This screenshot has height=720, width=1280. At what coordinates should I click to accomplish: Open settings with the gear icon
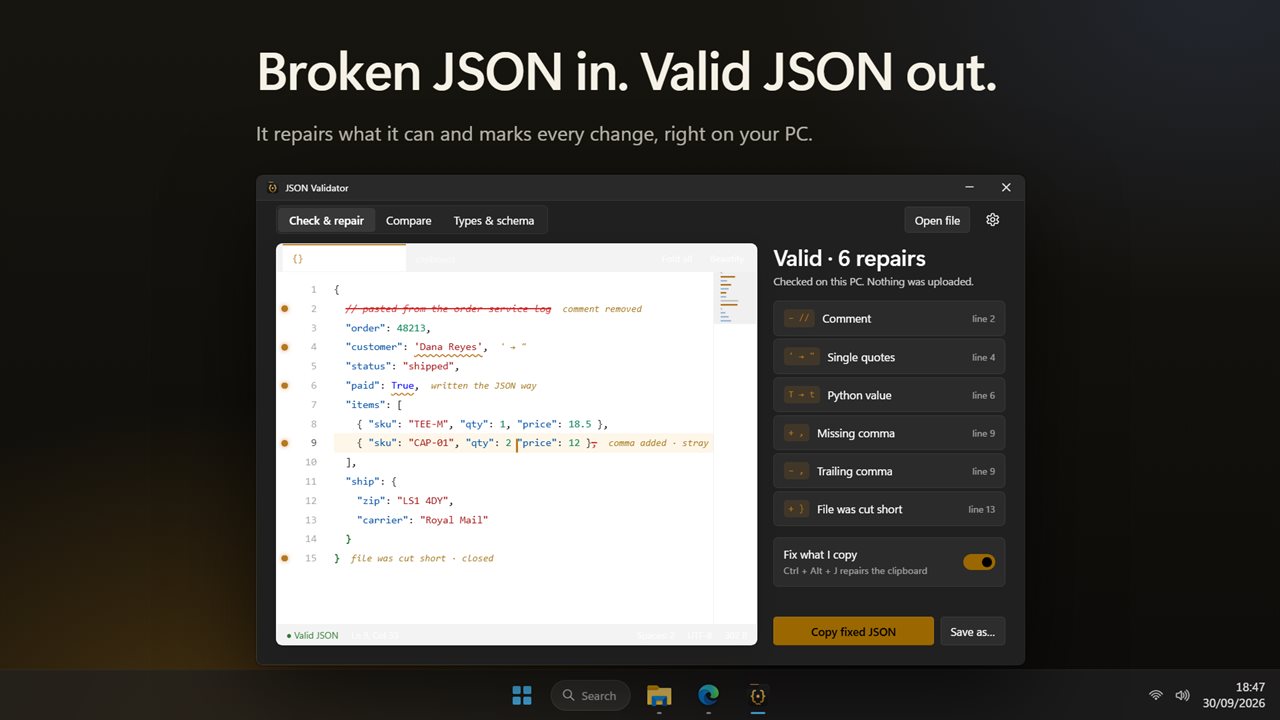tap(992, 220)
